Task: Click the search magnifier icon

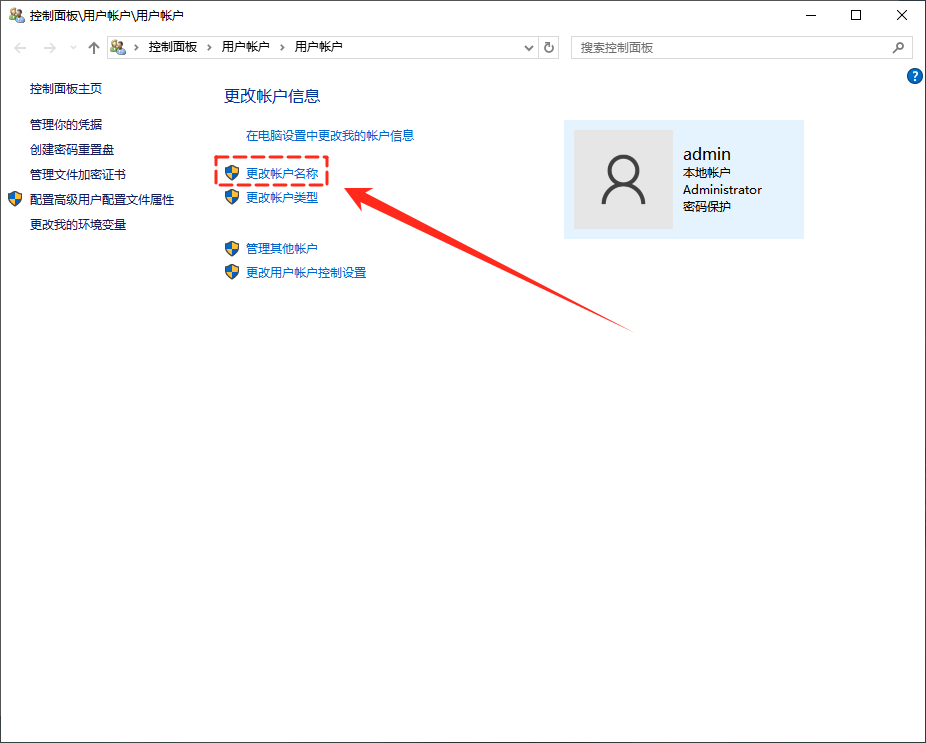Action: point(898,47)
